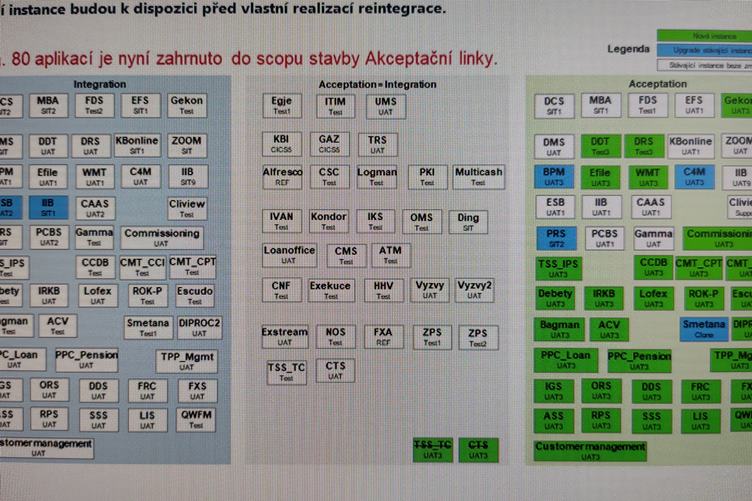Select the UMS UAT box
The width and height of the screenshot is (752, 501).
(x=386, y=106)
